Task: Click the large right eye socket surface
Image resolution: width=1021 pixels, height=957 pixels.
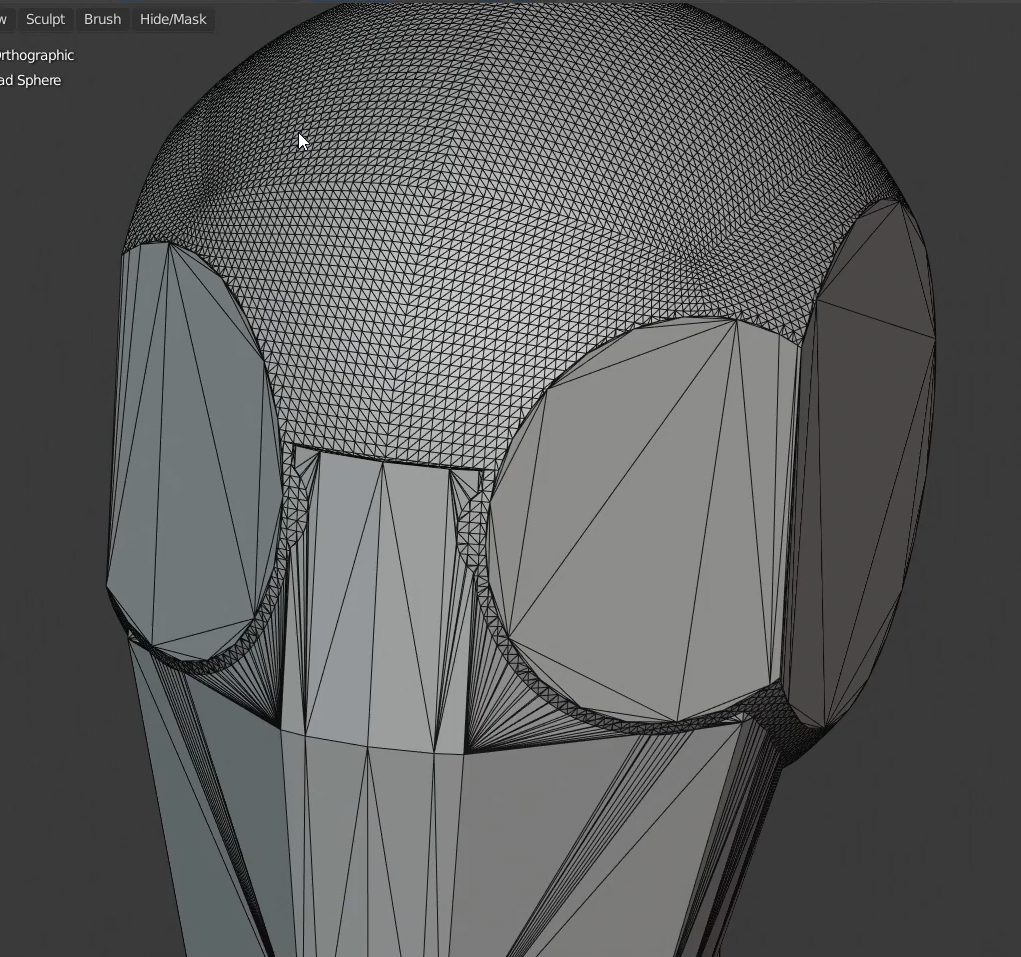Action: [640, 520]
